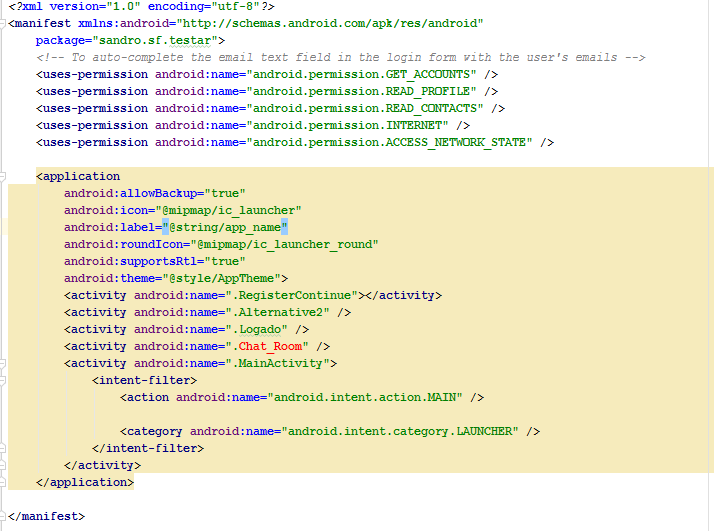The width and height of the screenshot is (714, 531).
Task: Click "@string/app_name" label value
Action: (x=225, y=227)
